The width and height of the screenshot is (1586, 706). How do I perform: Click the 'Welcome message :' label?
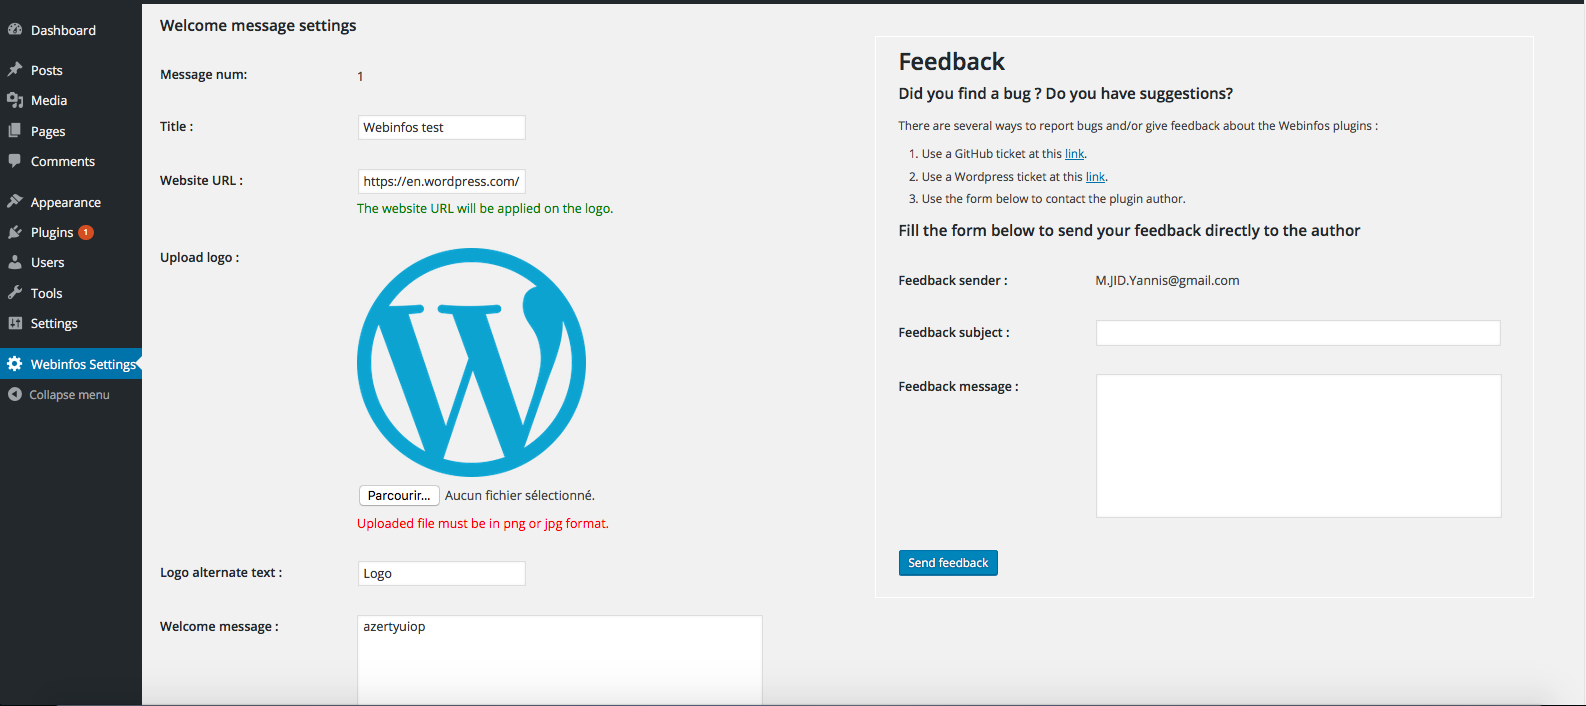[x=219, y=627]
